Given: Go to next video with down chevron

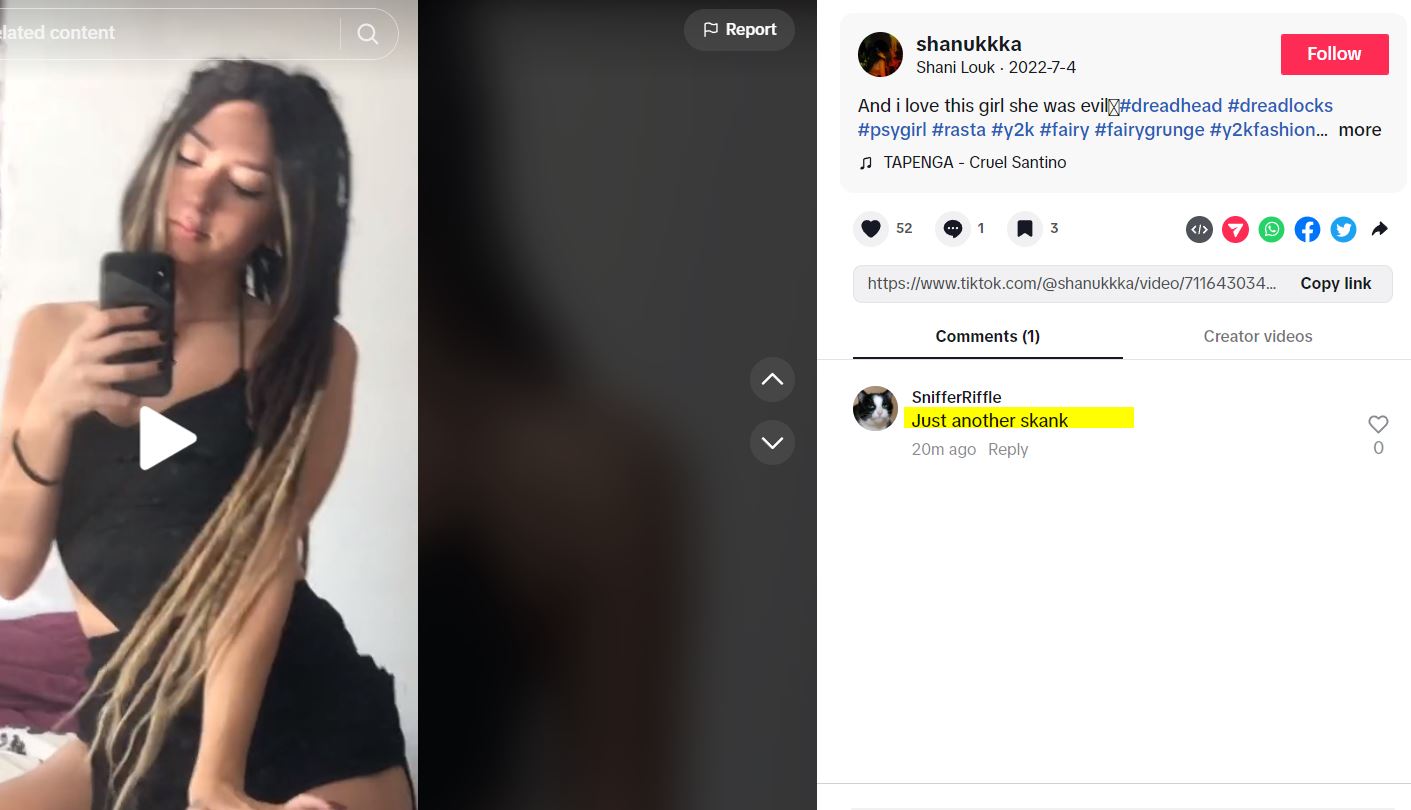Looking at the screenshot, I should 772,443.
